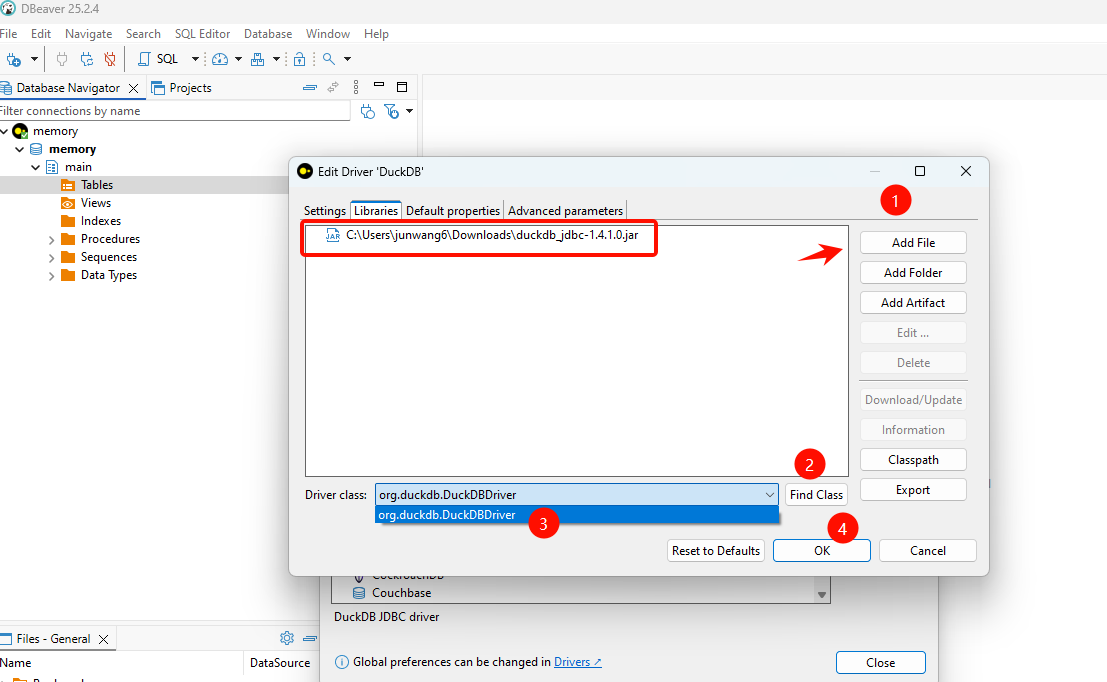Click the magnifier search toolbar icon
Image resolution: width=1107 pixels, height=682 pixels.
click(x=328, y=59)
